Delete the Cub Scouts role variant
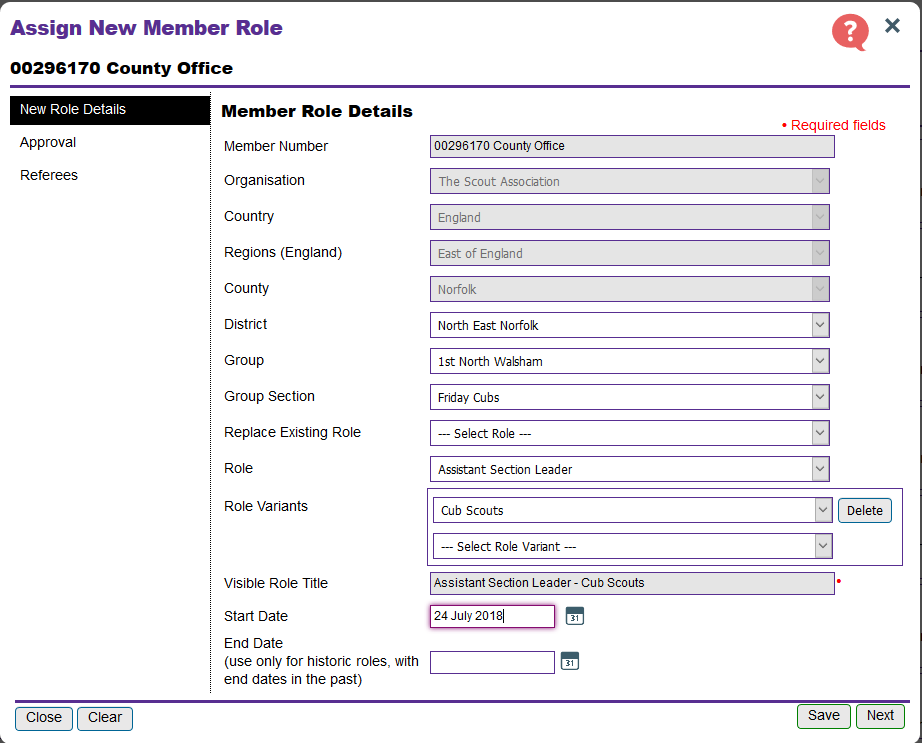This screenshot has width=922, height=743. click(x=864, y=510)
